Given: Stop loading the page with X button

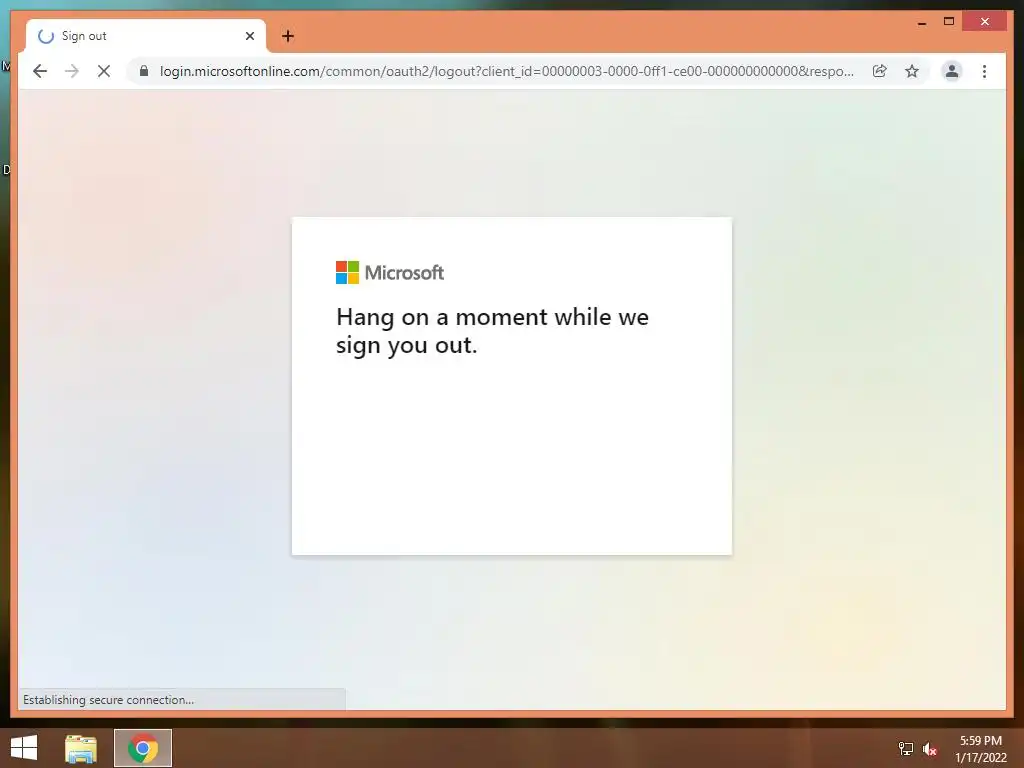Looking at the screenshot, I should tap(104, 71).
